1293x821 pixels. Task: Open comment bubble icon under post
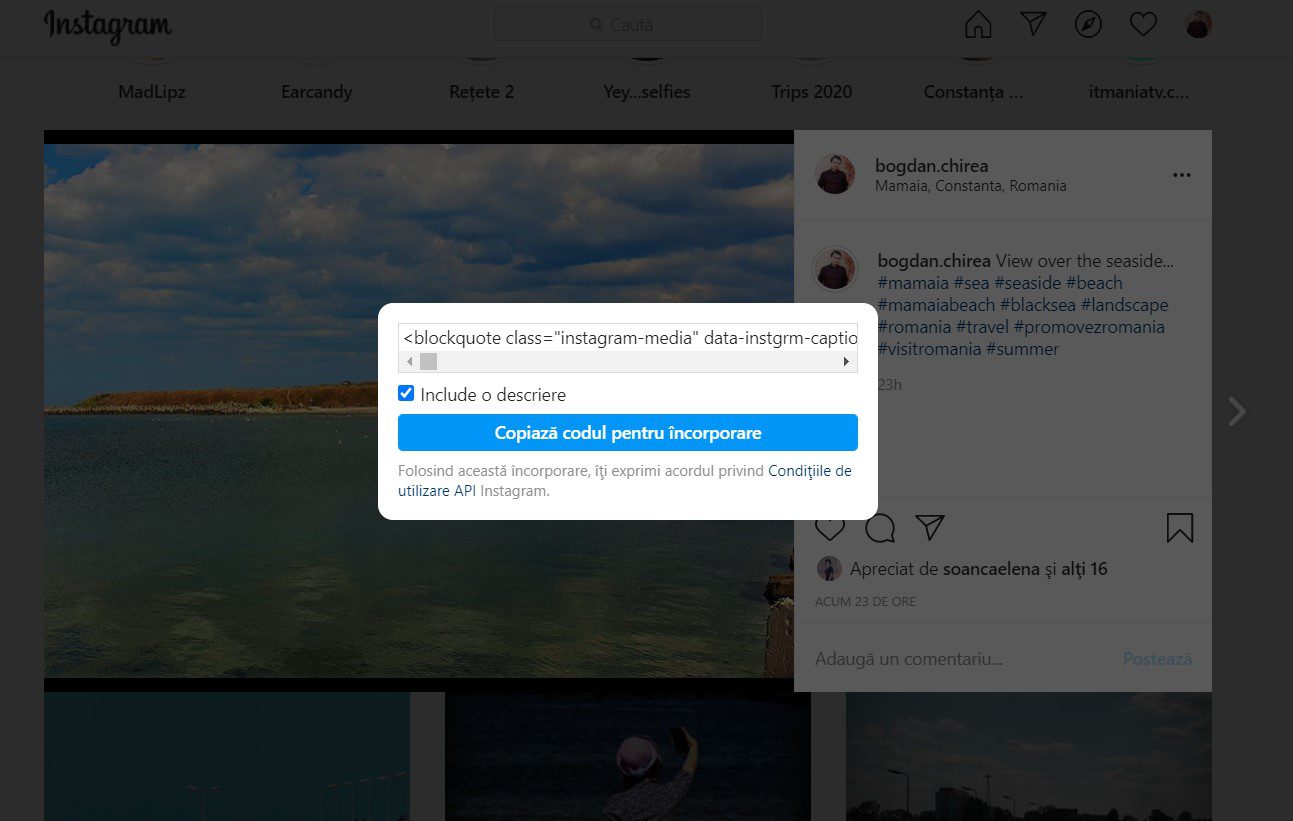click(880, 528)
